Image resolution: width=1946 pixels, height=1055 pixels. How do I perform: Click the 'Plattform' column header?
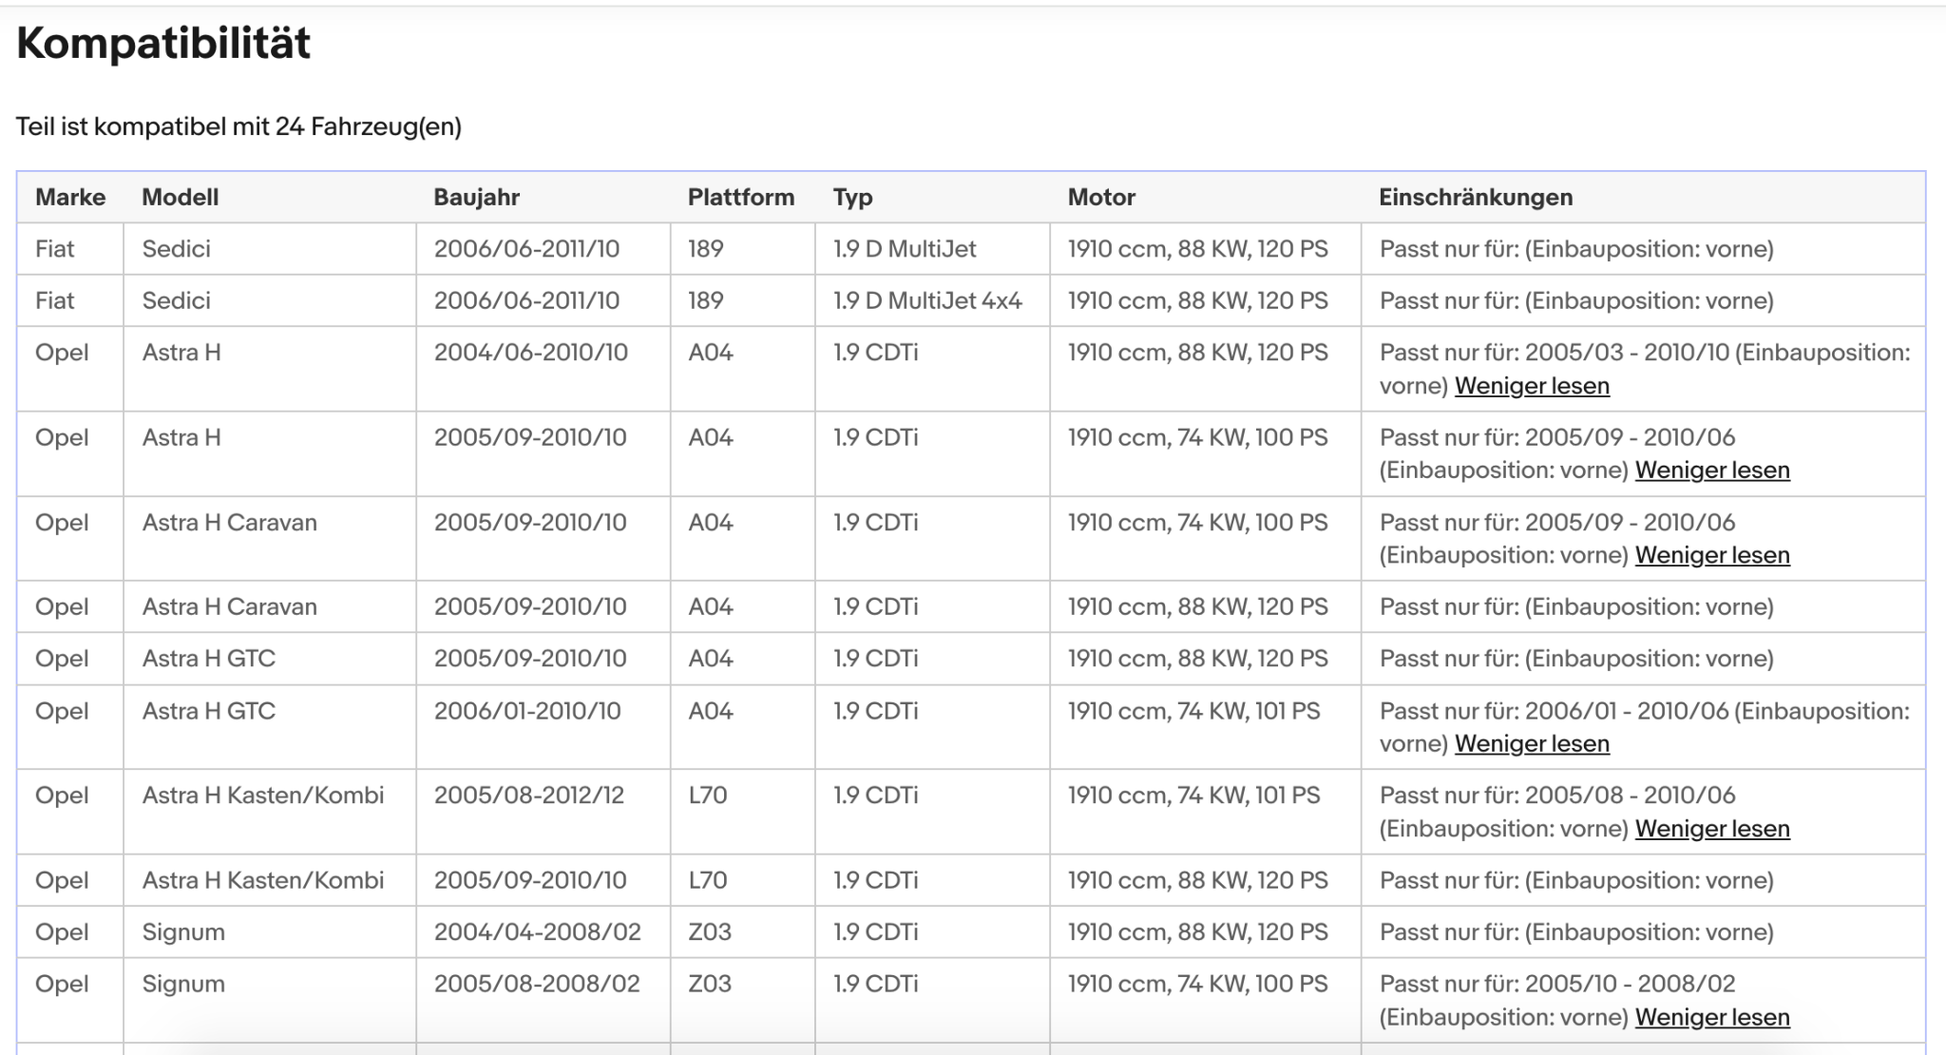[740, 197]
